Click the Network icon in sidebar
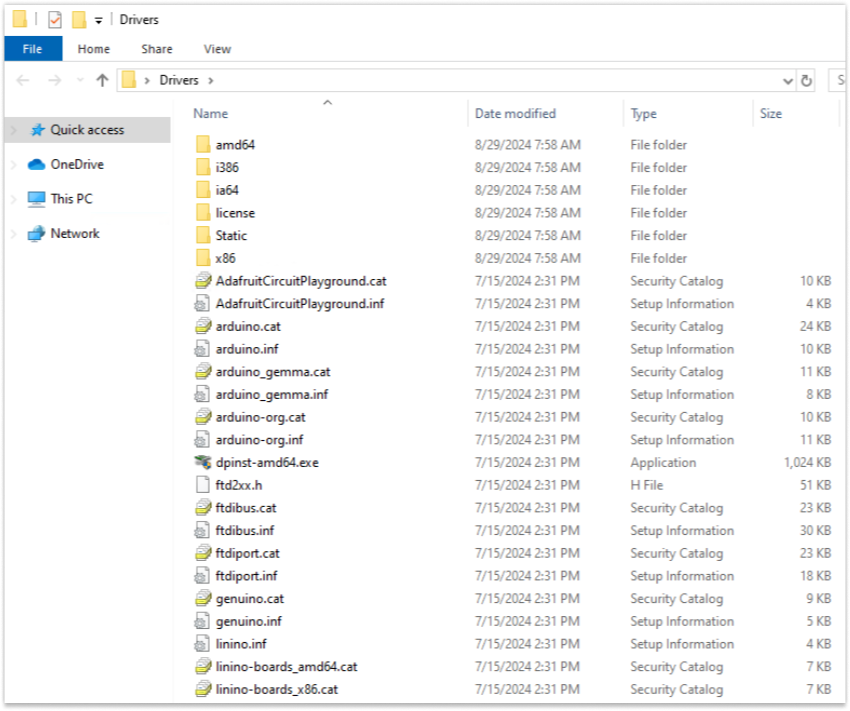Viewport: 850px width, 711px height. (x=36, y=234)
